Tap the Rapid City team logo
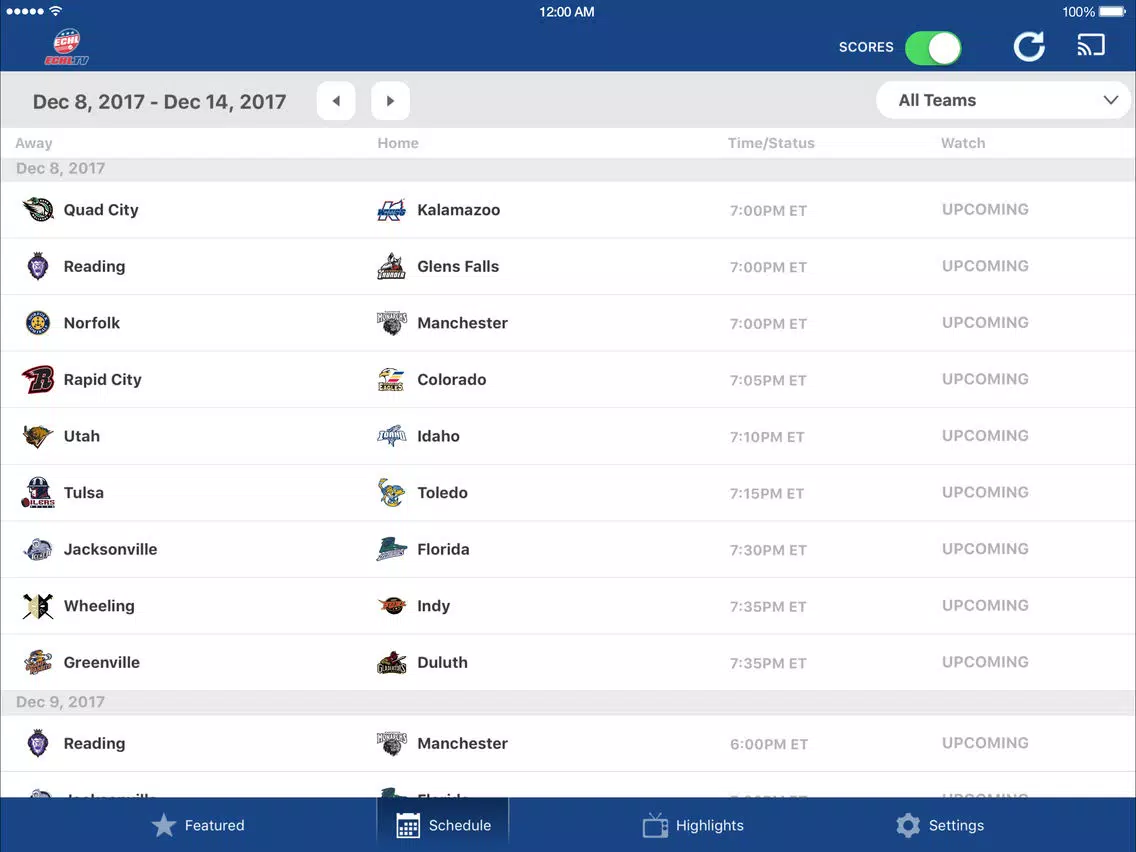This screenshot has height=852, width=1136. tap(38, 380)
